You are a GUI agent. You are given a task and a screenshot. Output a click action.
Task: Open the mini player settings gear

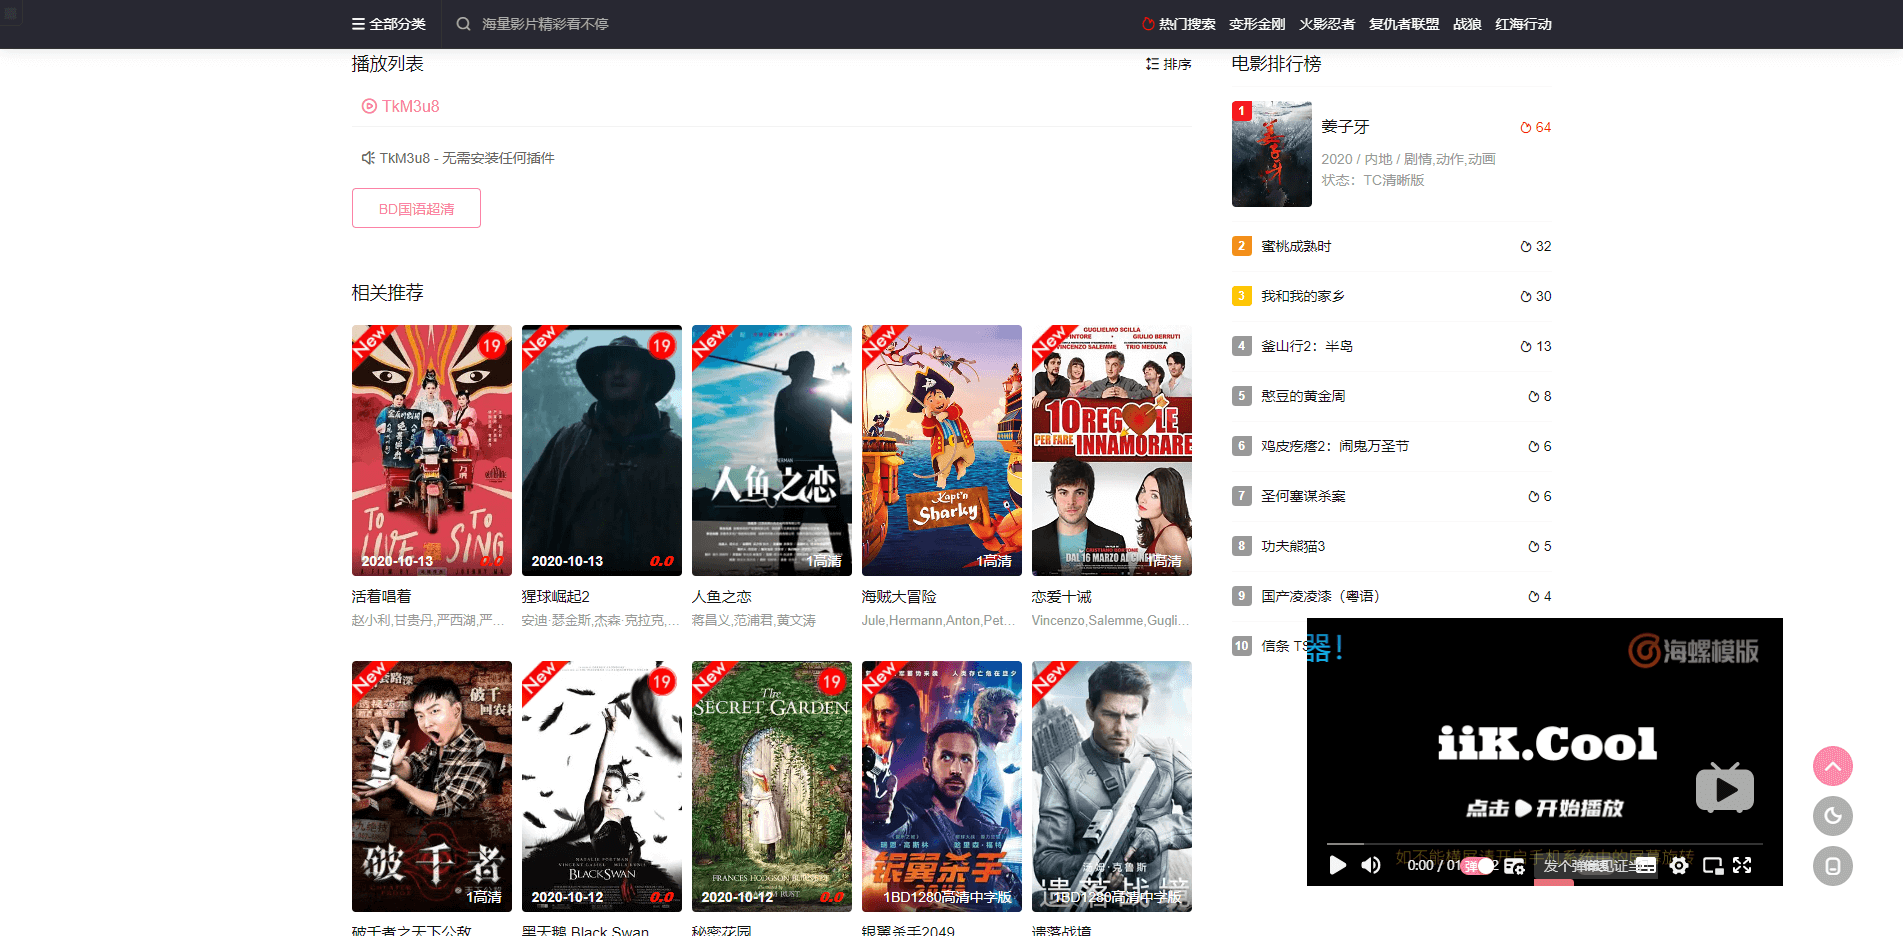click(1679, 866)
